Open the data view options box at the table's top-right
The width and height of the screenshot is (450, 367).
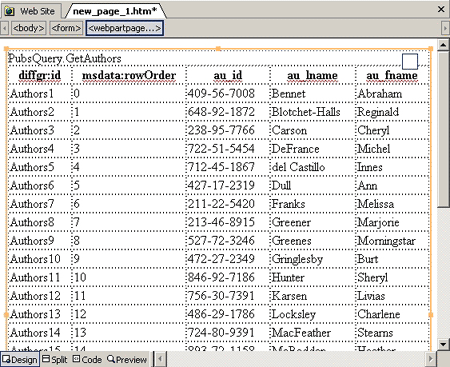tap(410, 61)
